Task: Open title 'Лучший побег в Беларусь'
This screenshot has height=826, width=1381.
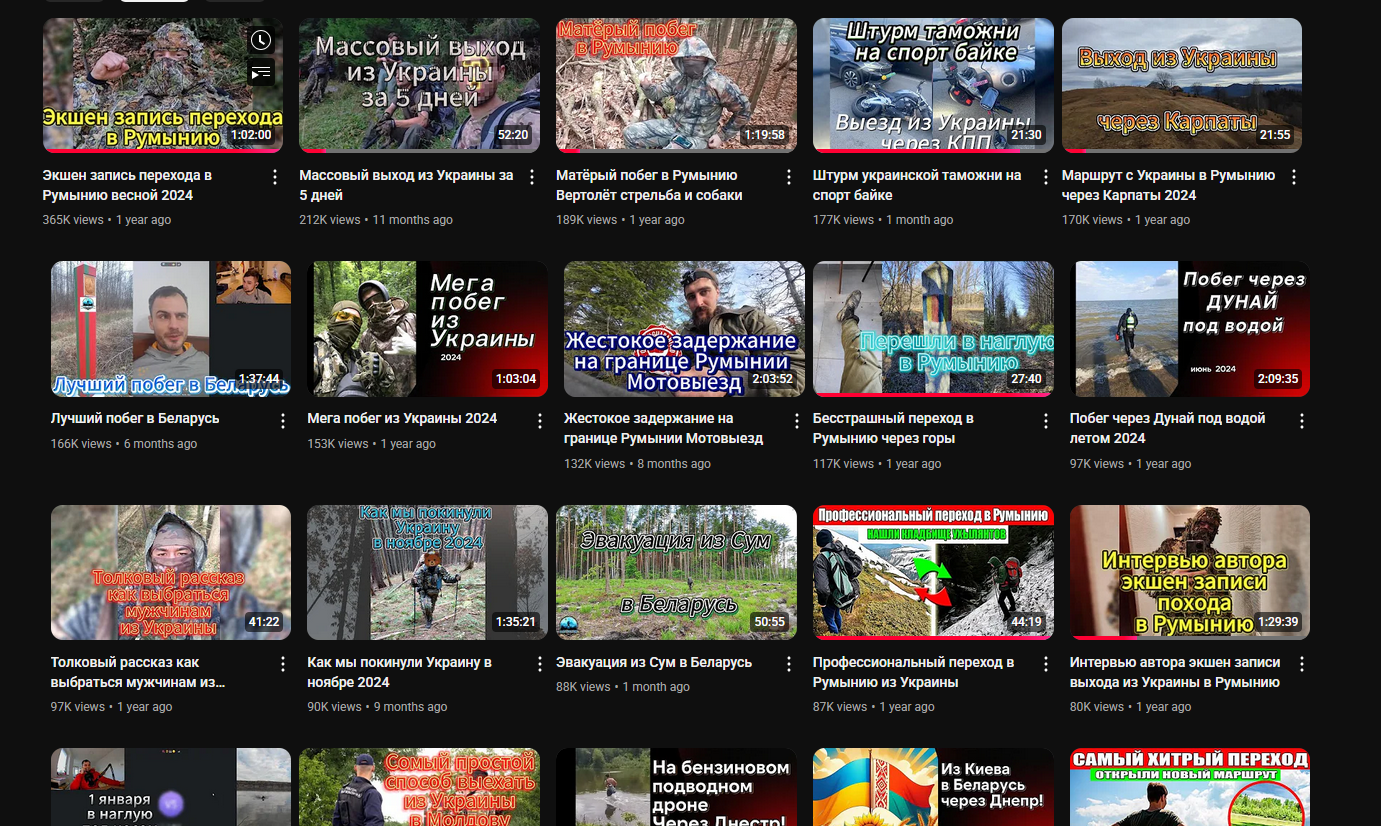Action: point(135,418)
